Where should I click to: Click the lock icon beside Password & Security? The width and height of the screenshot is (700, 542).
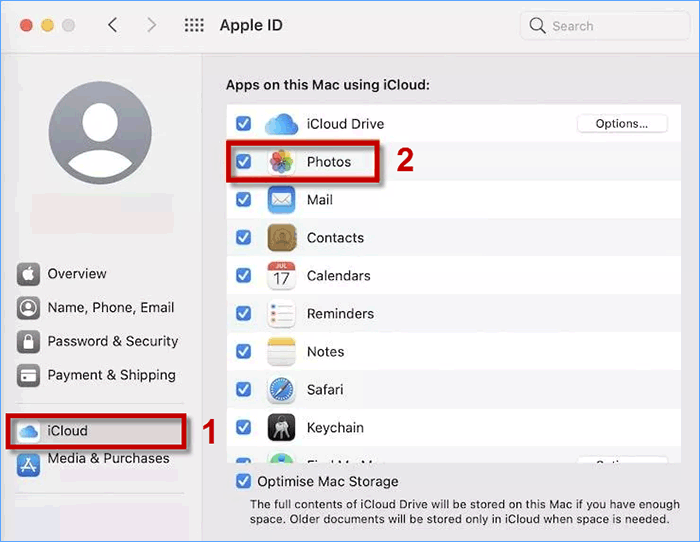tap(29, 342)
